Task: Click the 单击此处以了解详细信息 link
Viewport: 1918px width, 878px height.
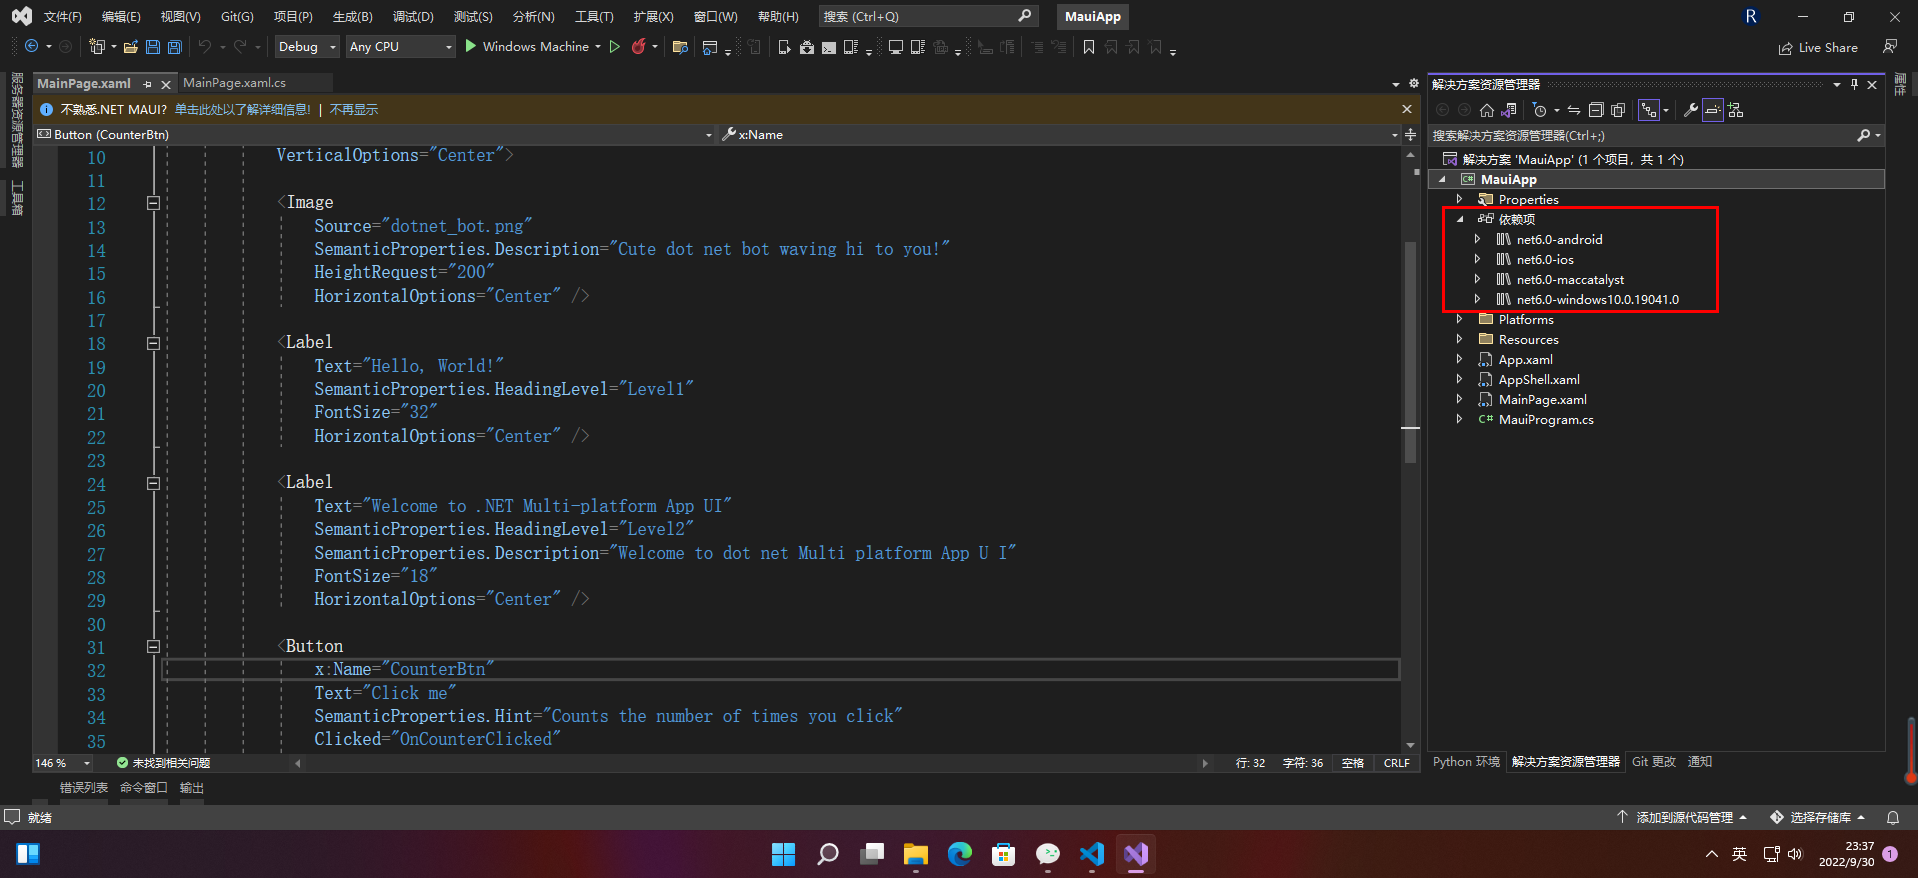Action: click(x=242, y=109)
